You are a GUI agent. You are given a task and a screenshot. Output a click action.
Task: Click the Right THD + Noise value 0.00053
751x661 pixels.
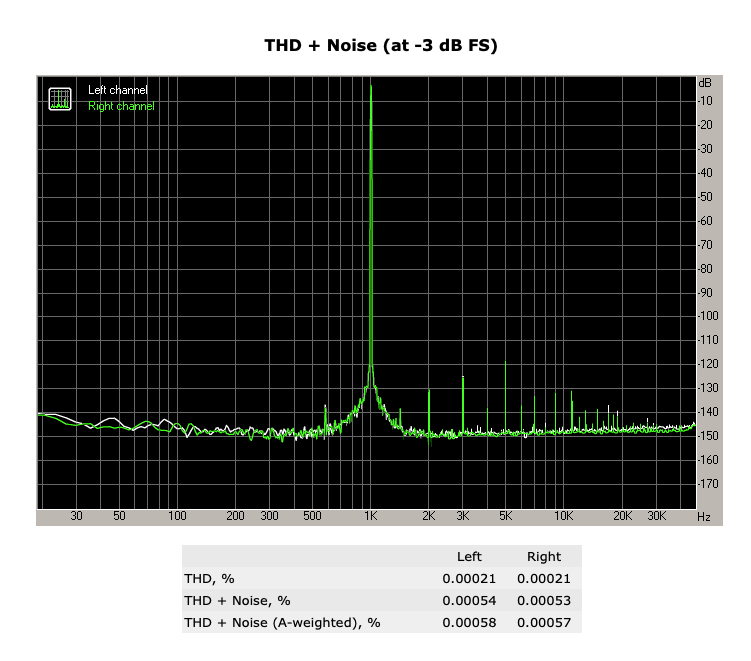[x=544, y=601]
